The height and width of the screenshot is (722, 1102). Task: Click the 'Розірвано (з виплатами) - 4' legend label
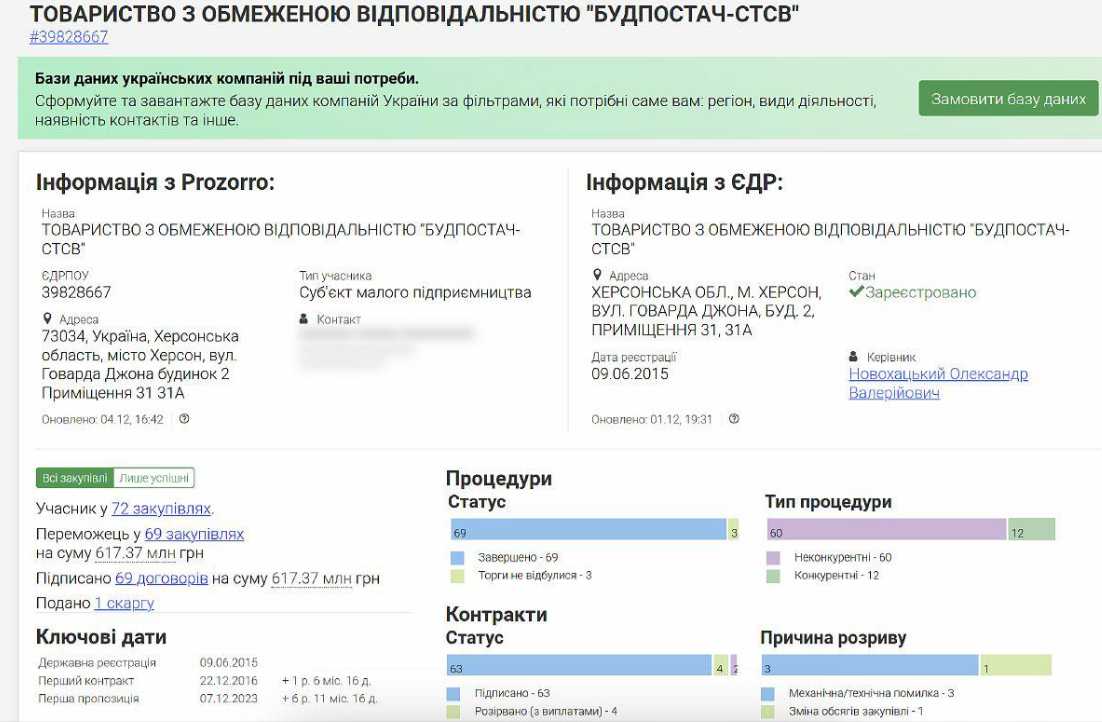[x=546, y=711]
